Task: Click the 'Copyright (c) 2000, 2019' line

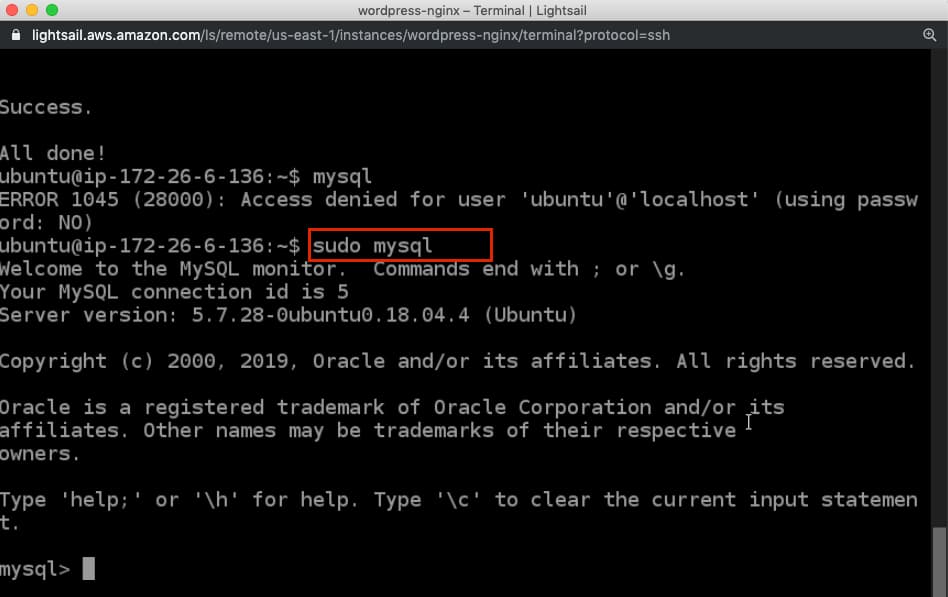Action: [458, 361]
